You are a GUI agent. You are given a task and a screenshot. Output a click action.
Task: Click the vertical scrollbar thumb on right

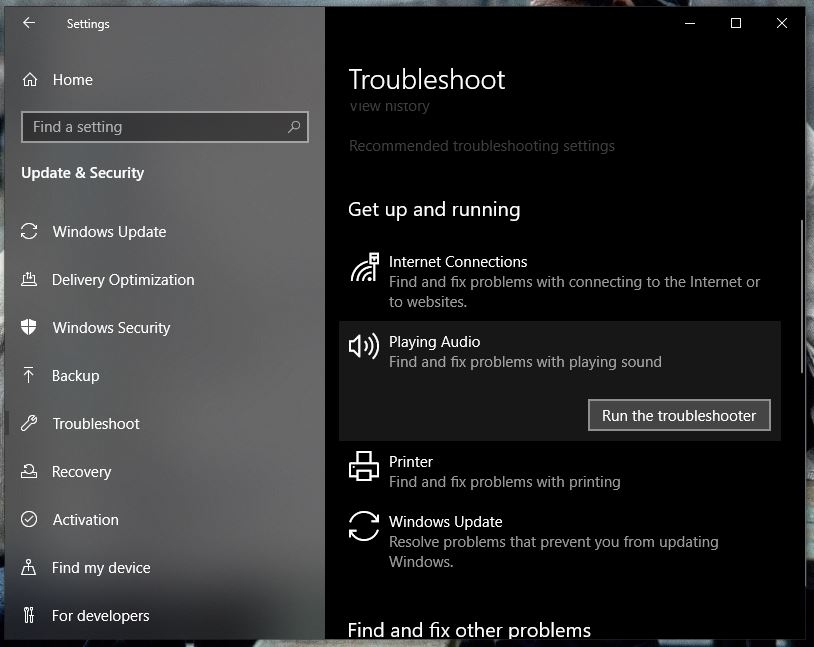click(802, 296)
